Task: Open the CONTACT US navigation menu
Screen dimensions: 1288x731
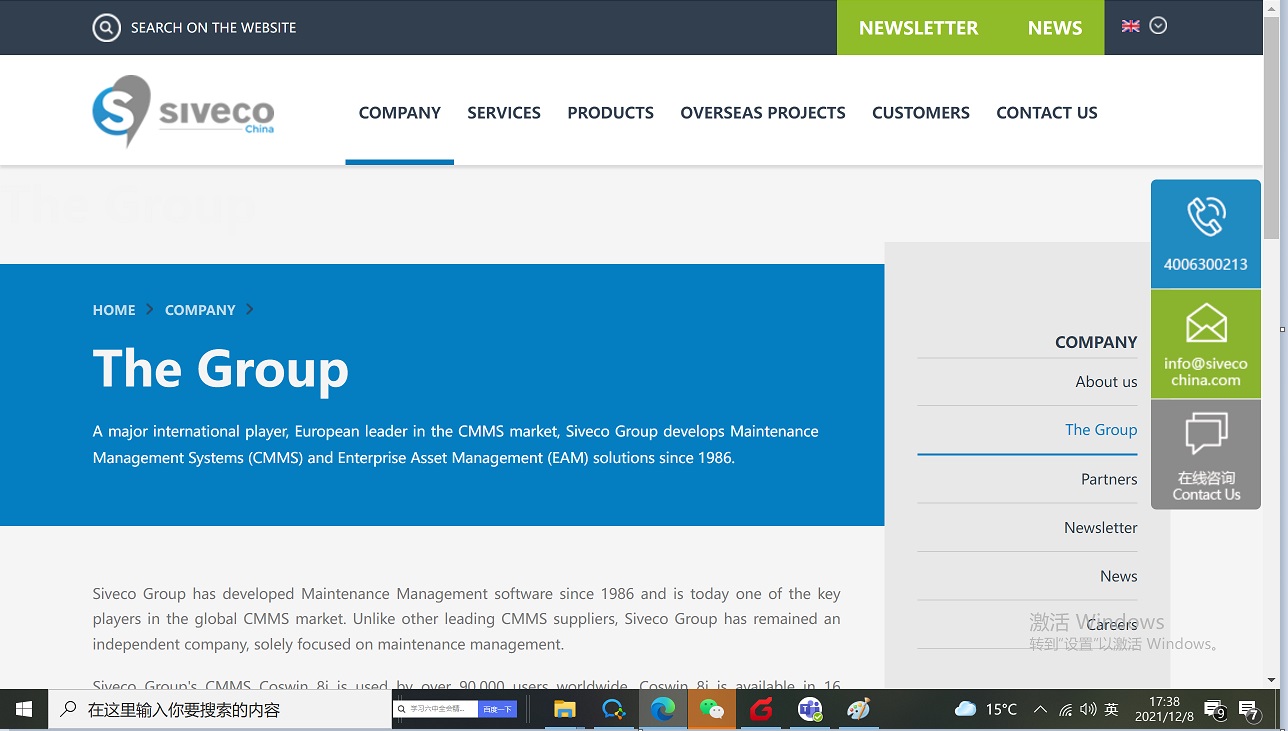Action: (1047, 113)
